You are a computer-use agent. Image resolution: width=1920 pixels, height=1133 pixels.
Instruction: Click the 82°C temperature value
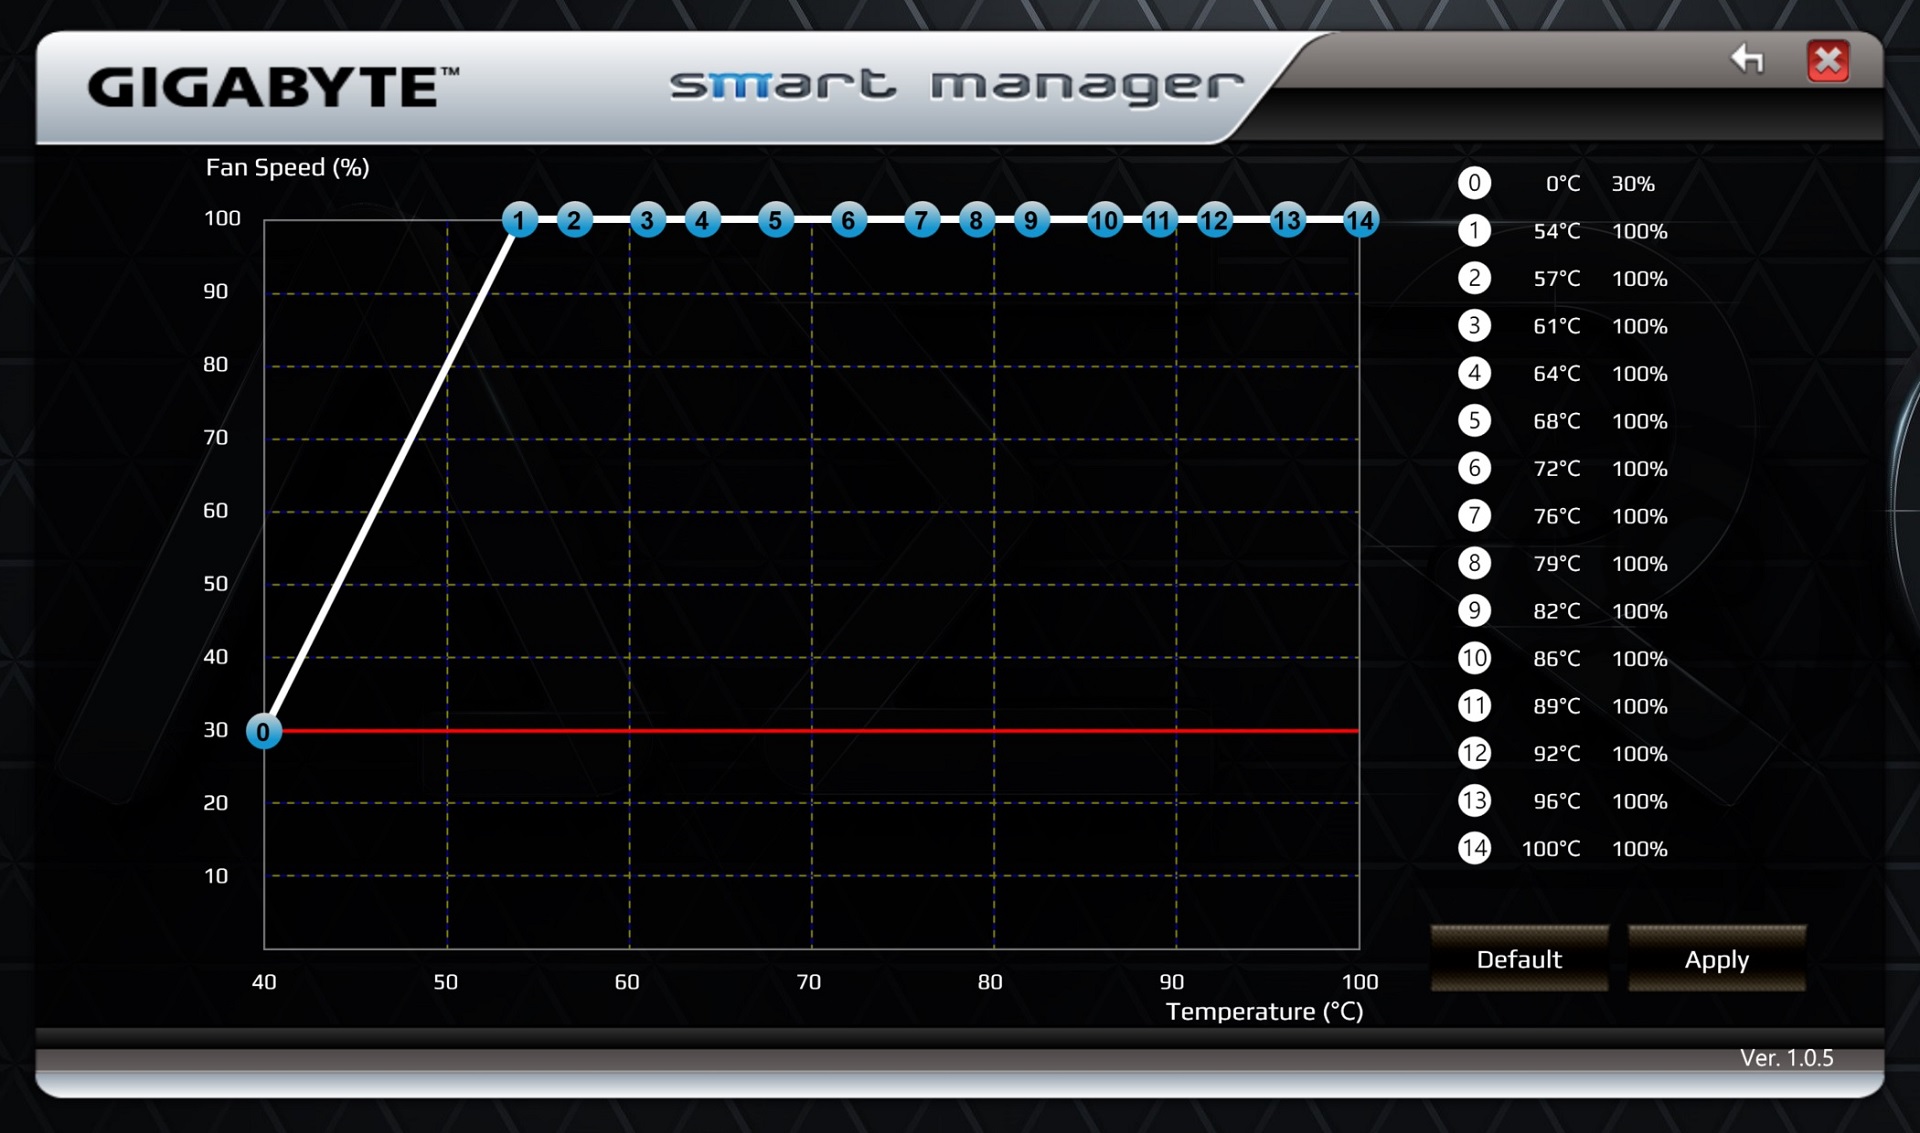click(x=1557, y=611)
